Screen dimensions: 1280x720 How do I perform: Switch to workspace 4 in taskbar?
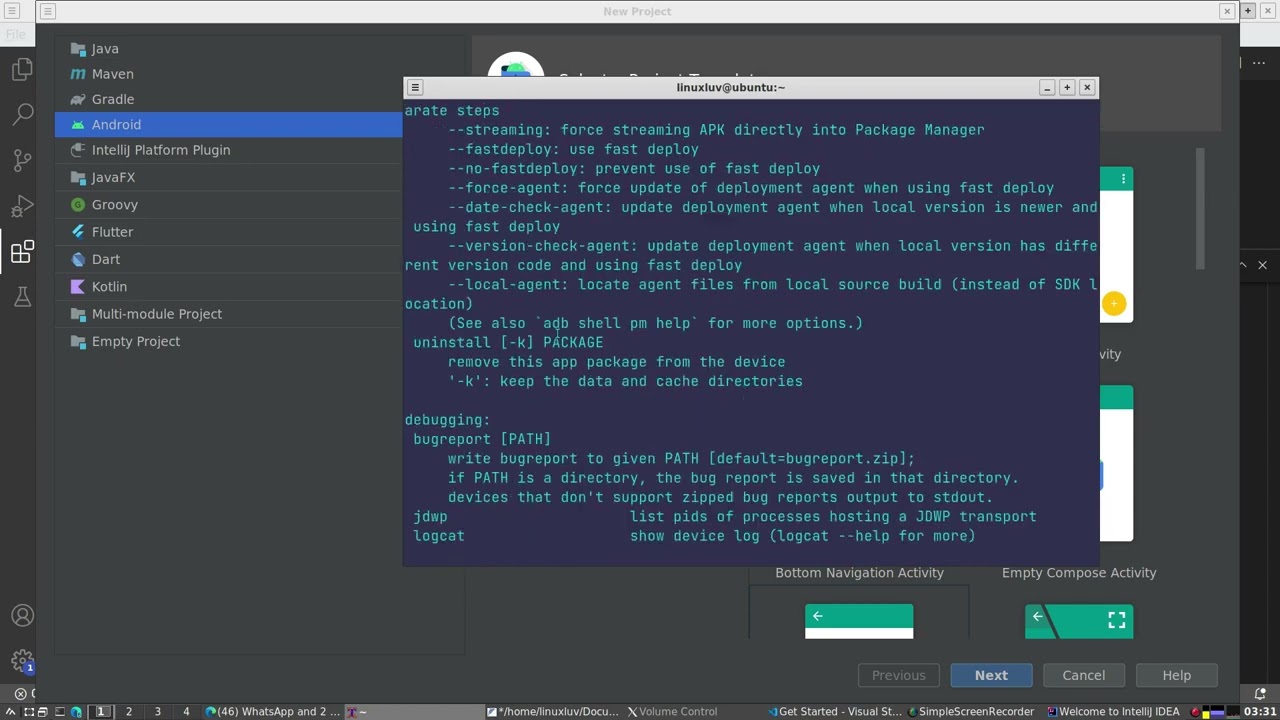pyautogui.click(x=185, y=711)
